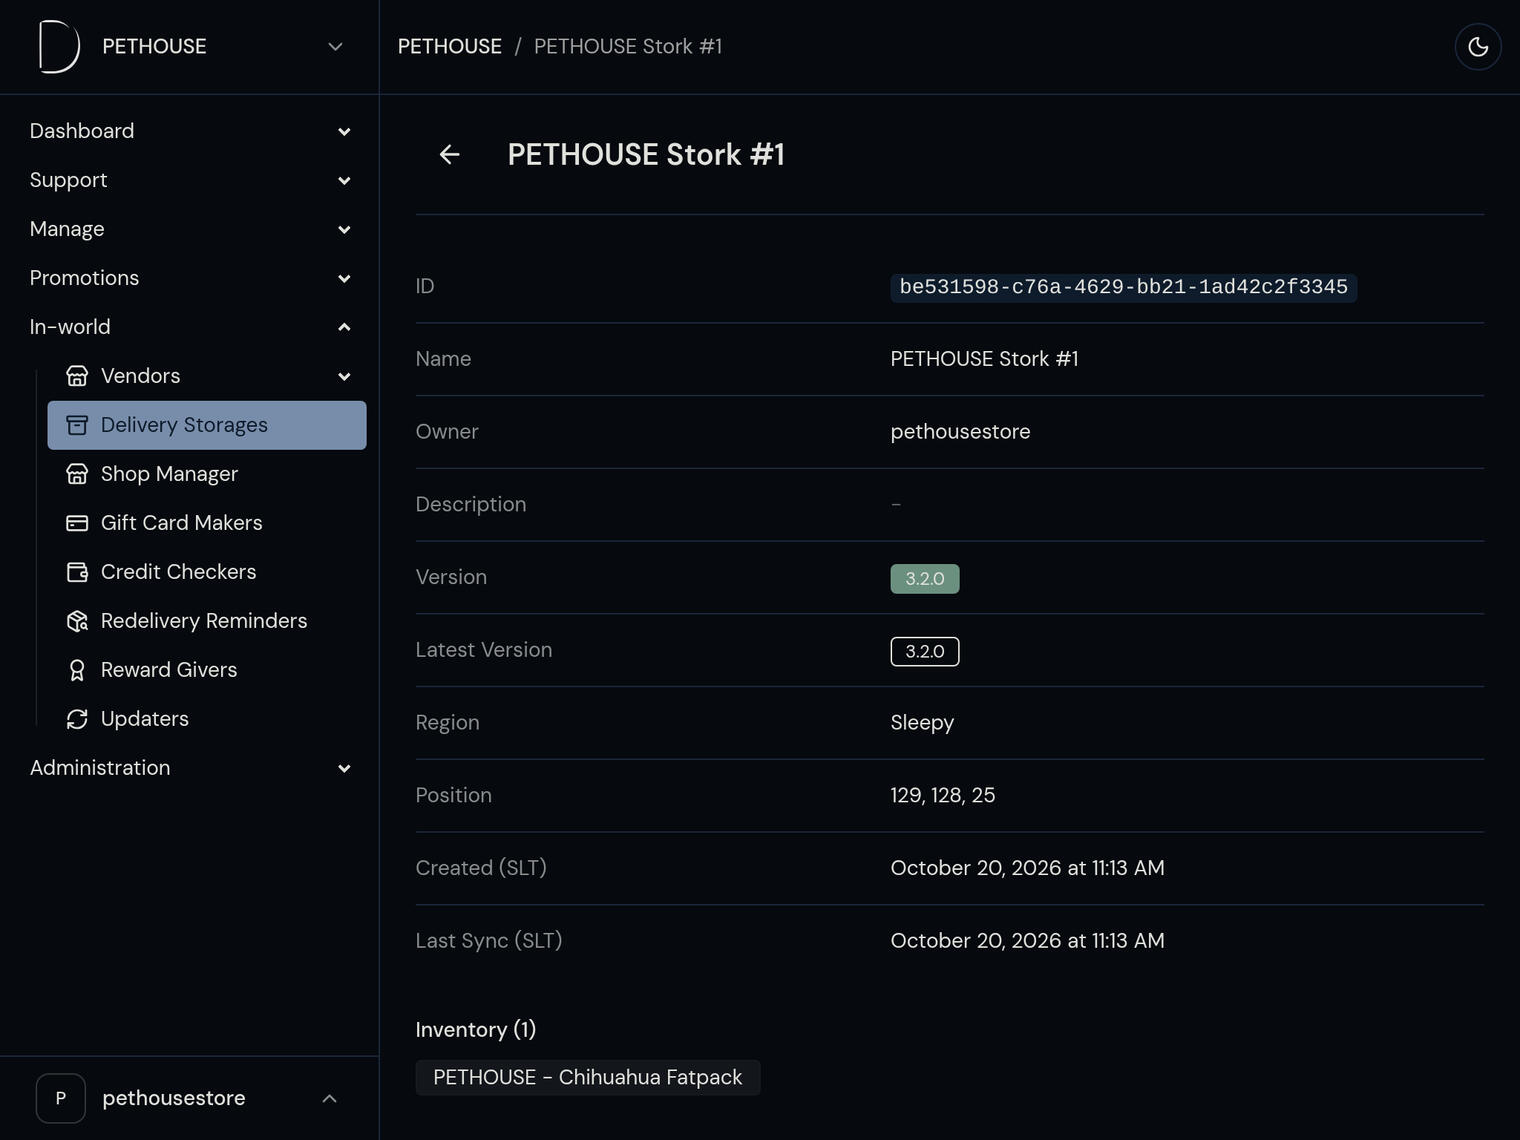Click the Reward Givers award icon
Viewport: 1520px width, 1140px height.
point(77,670)
